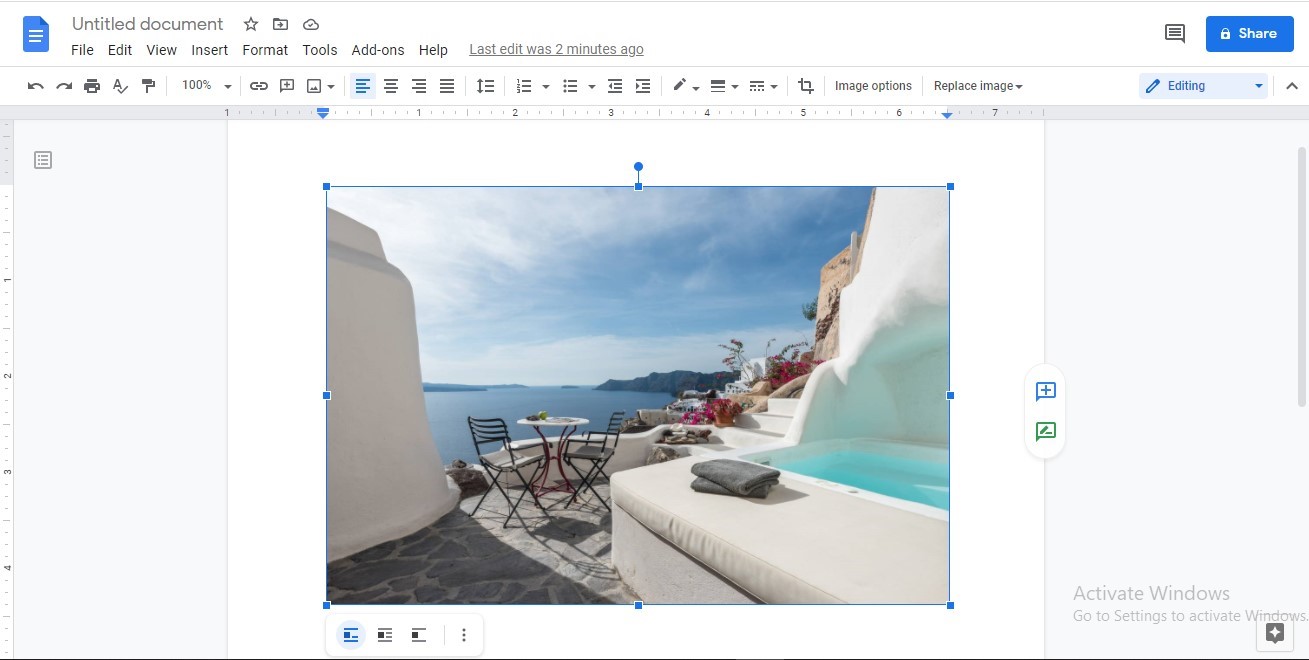Open the Editing mode dropdown

[1203, 86]
